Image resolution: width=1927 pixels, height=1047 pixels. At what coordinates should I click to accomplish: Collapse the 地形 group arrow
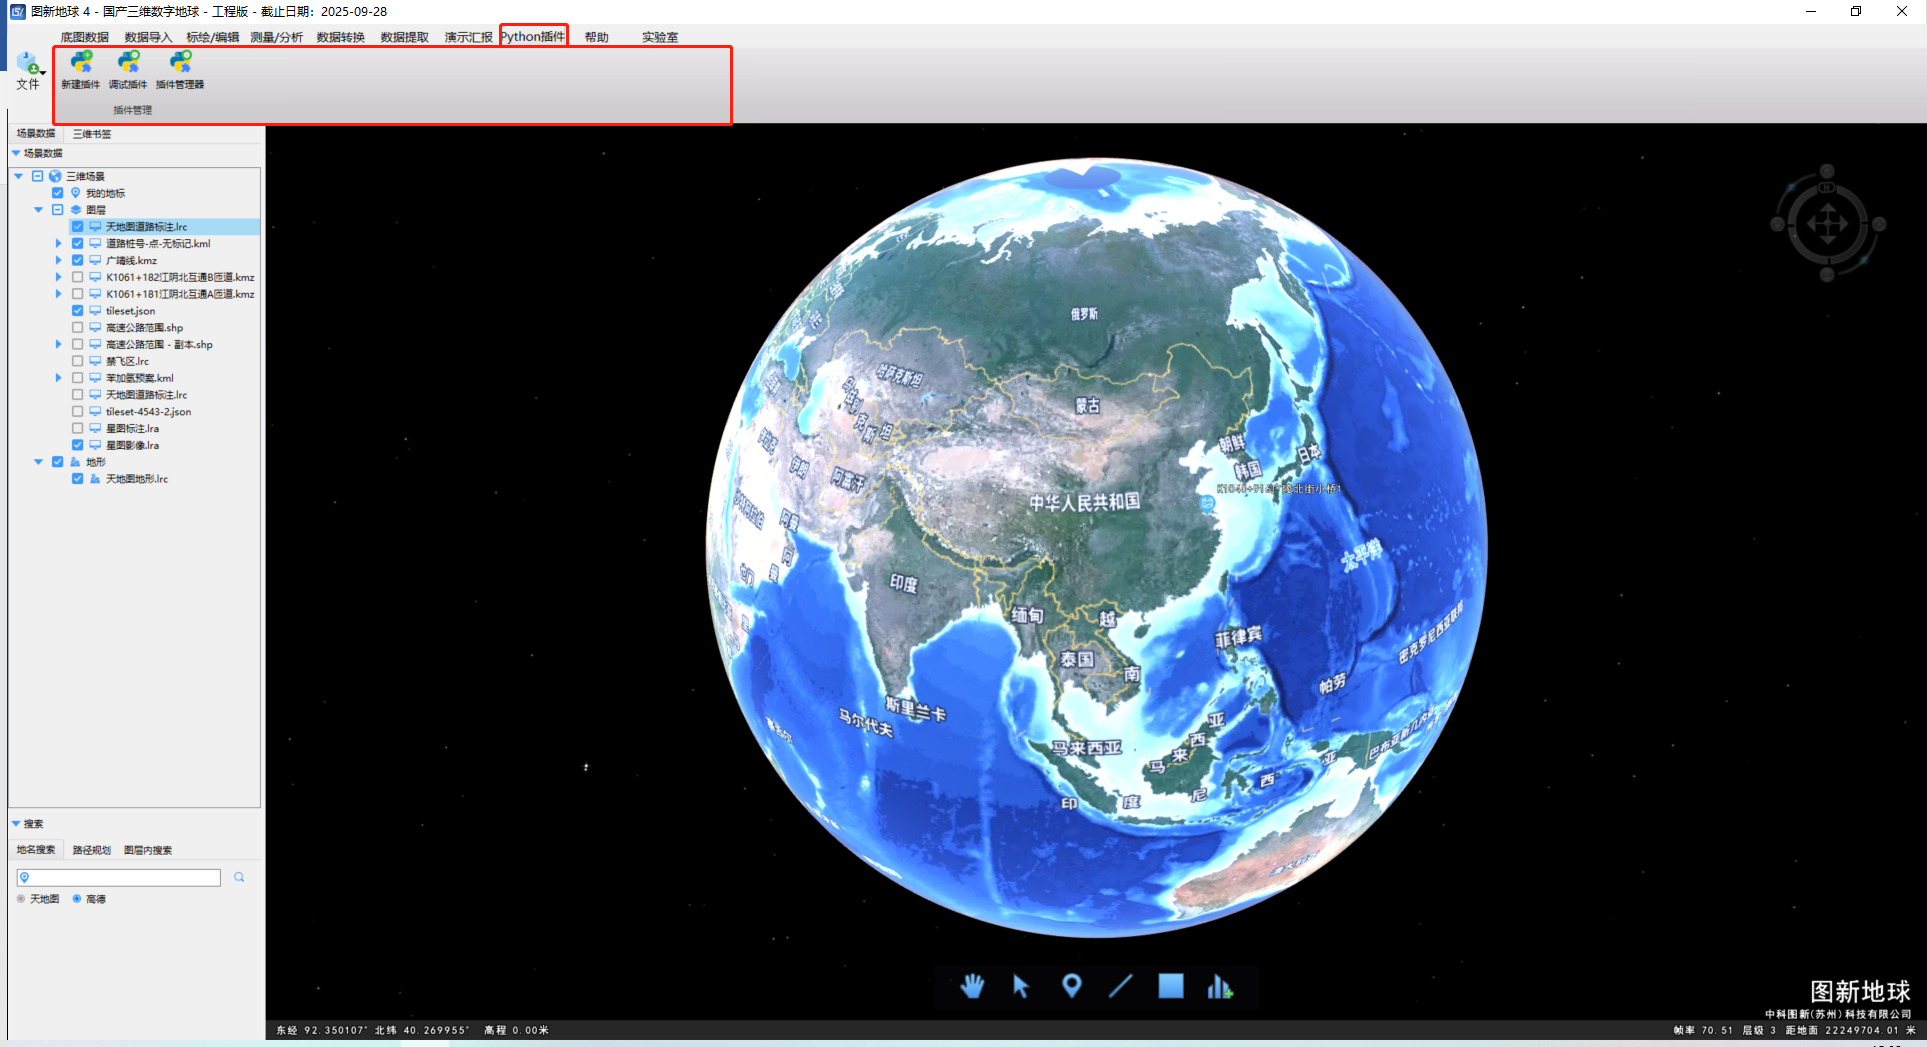(x=39, y=462)
